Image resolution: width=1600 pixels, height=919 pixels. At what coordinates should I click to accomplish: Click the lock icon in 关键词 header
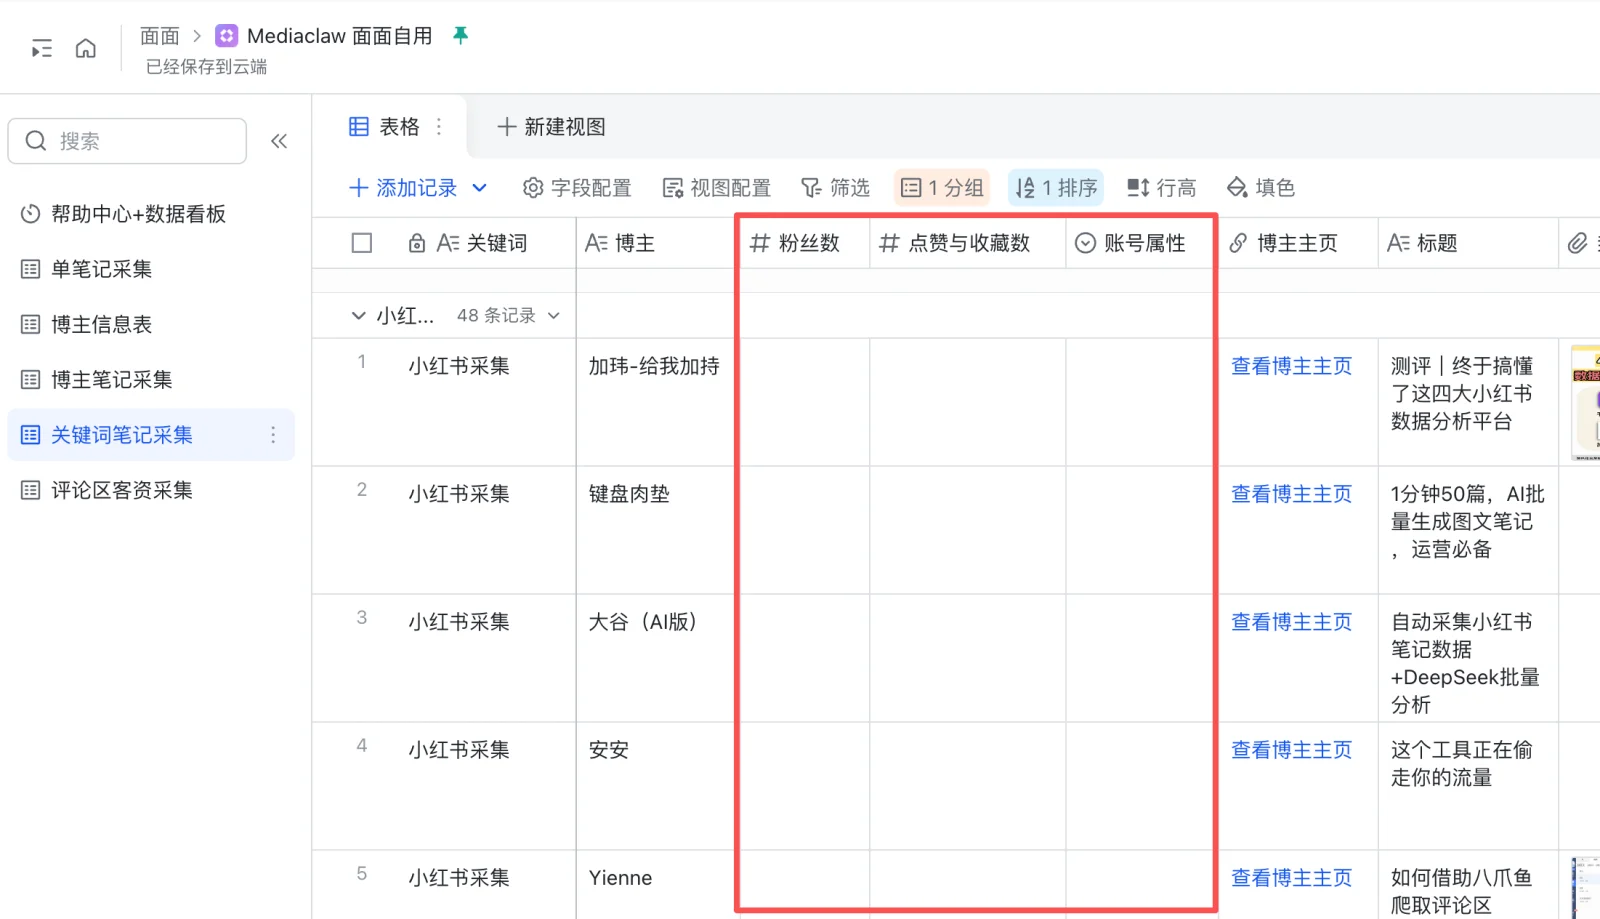coord(417,243)
